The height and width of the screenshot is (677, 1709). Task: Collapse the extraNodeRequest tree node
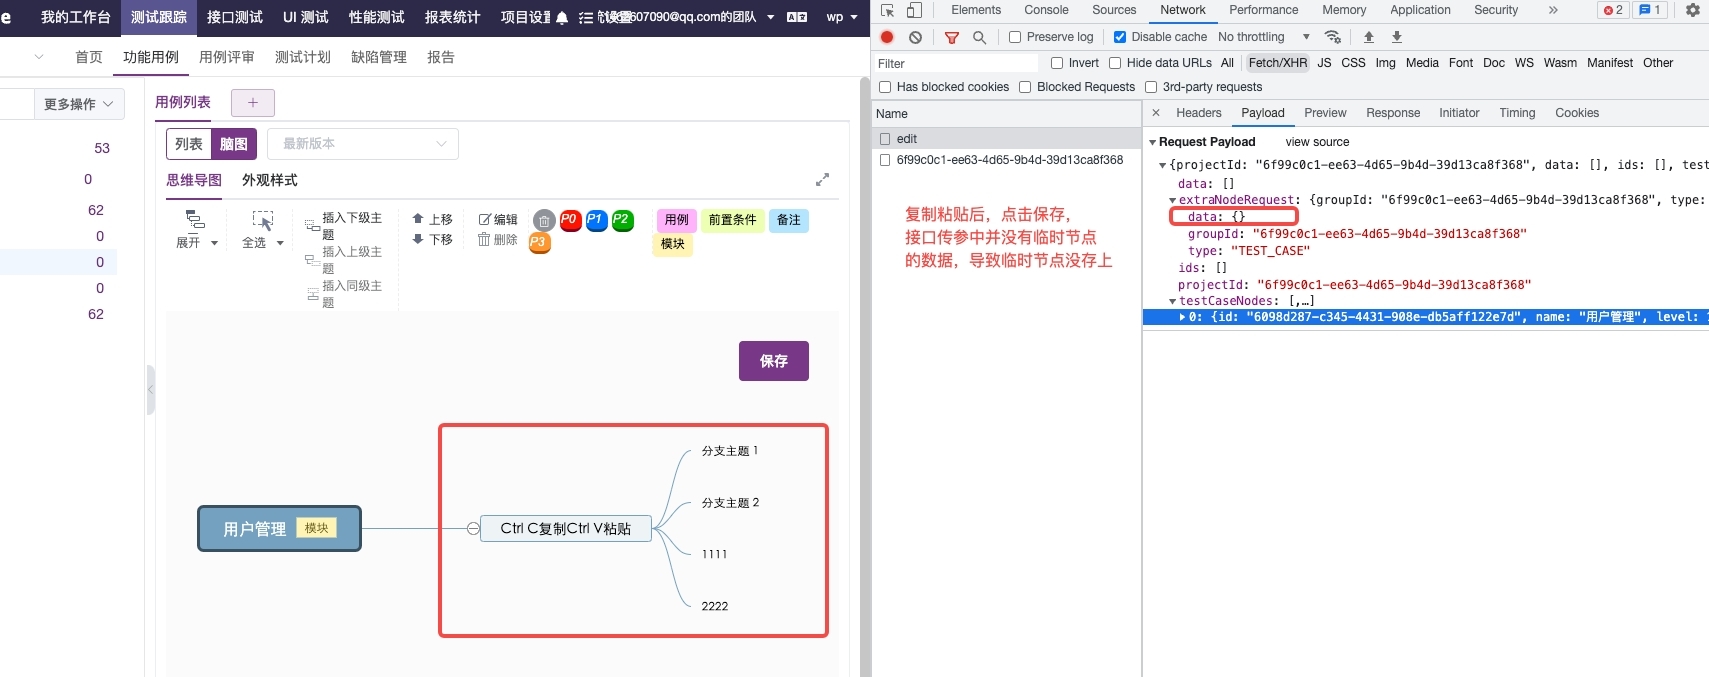(x=1173, y=201)
